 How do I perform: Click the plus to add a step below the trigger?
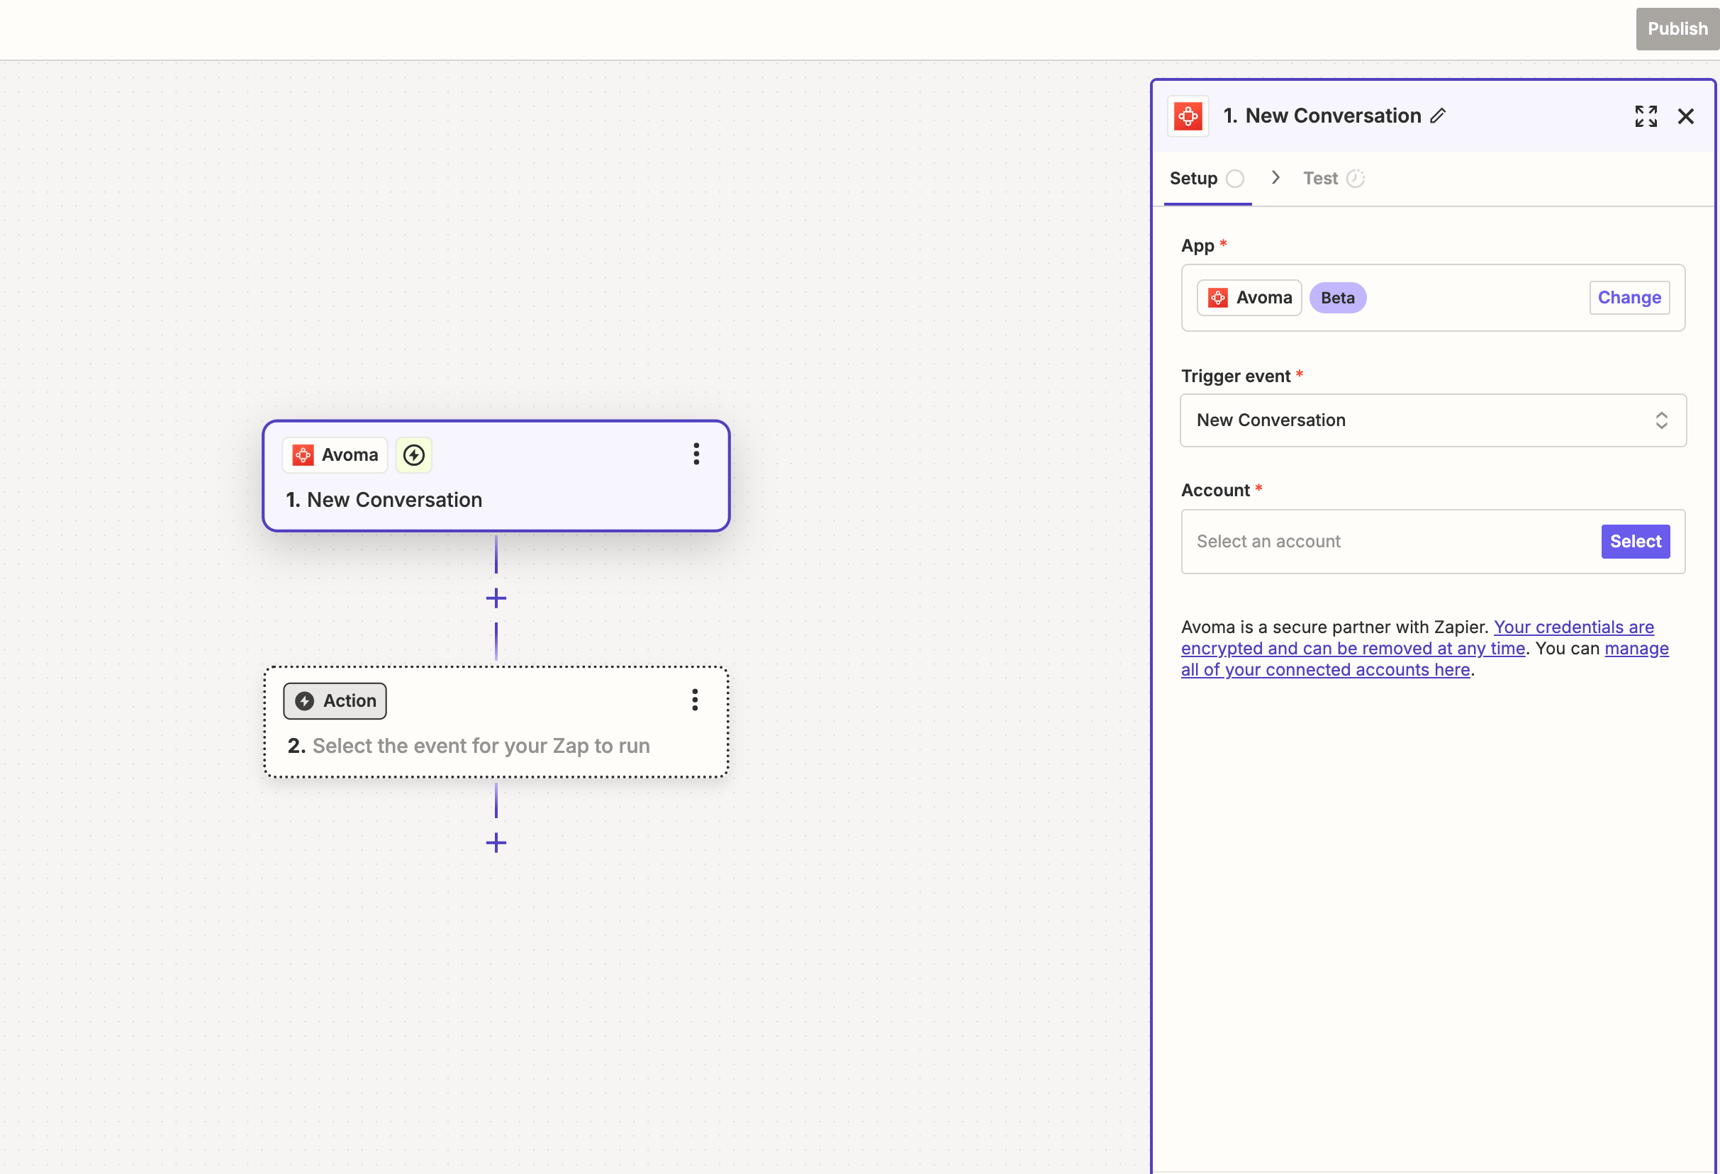496,598
